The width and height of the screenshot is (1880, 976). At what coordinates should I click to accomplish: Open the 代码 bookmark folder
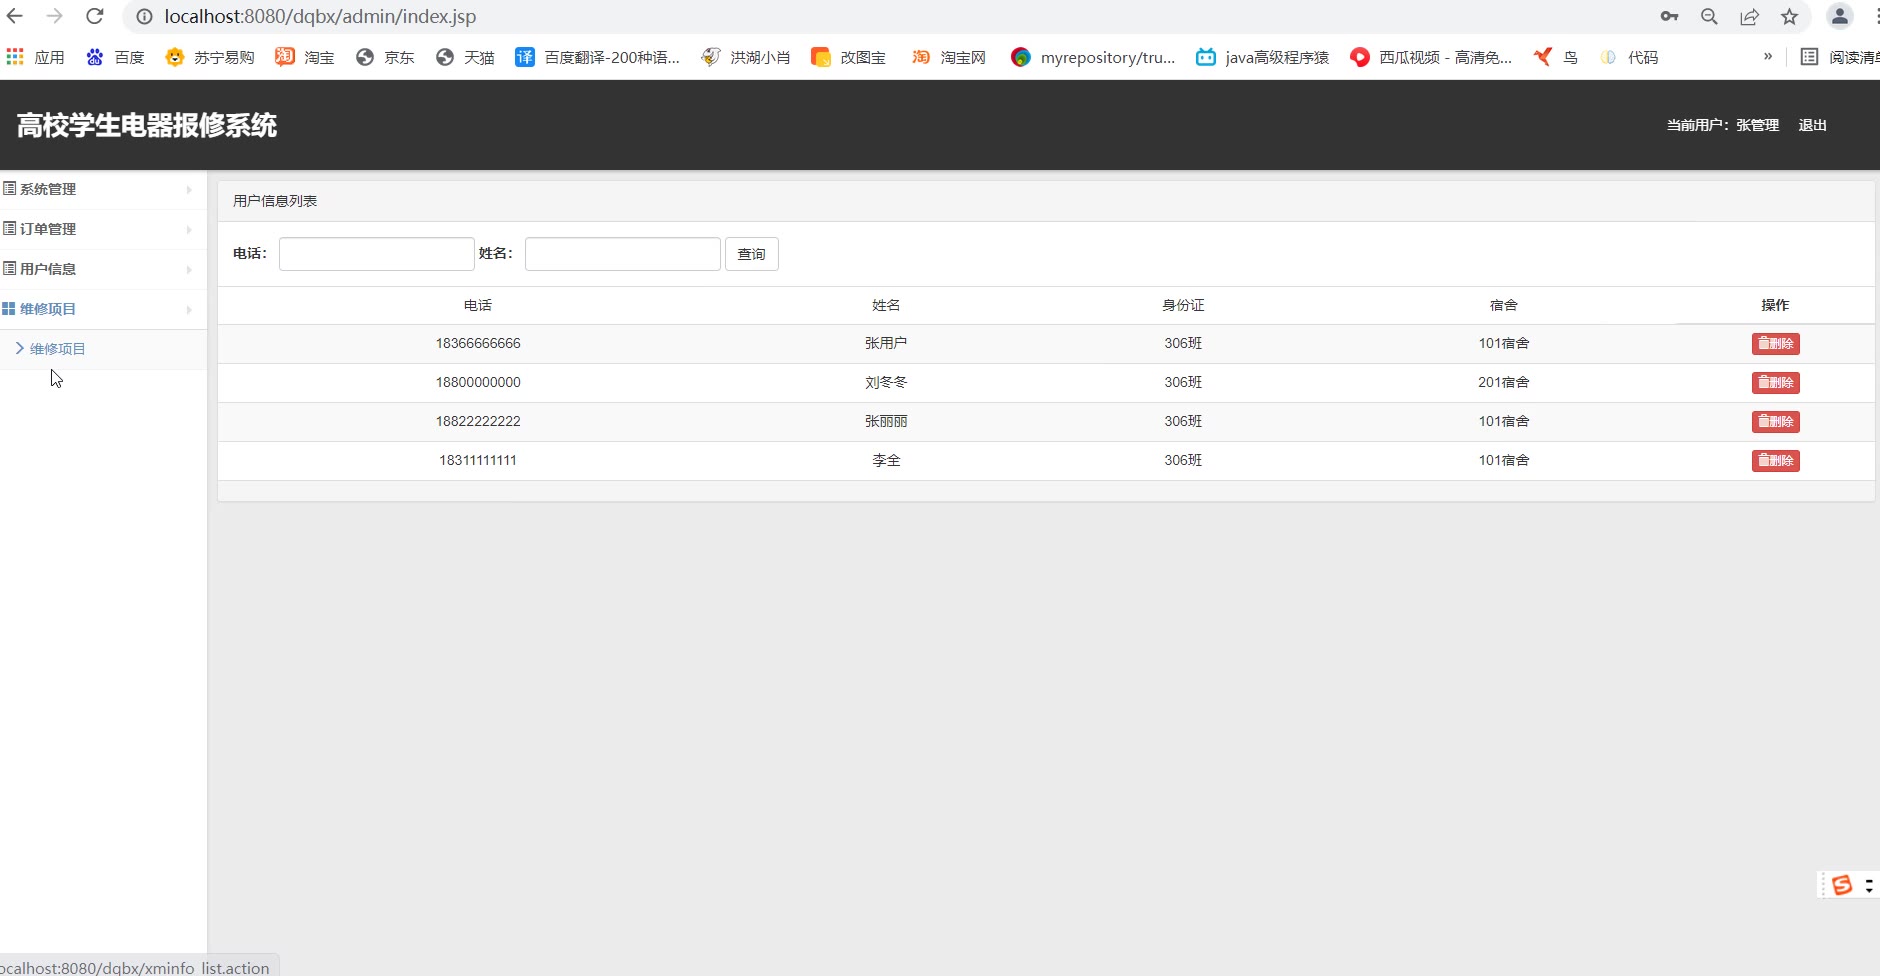click(x=1629, y=57)
